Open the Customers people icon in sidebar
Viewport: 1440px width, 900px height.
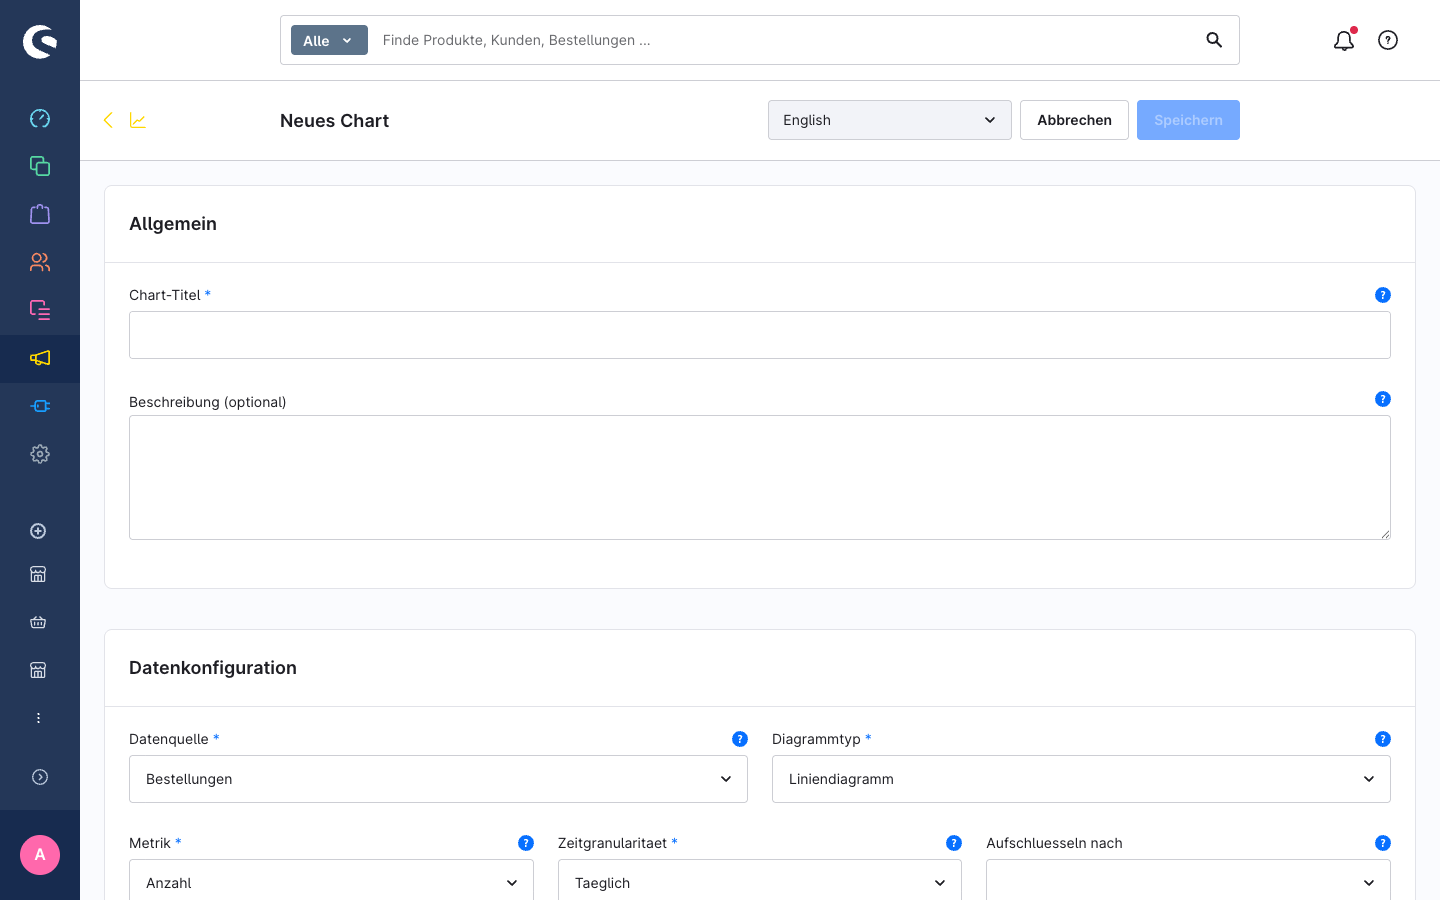pyautogui.click(x=40, y=262)
